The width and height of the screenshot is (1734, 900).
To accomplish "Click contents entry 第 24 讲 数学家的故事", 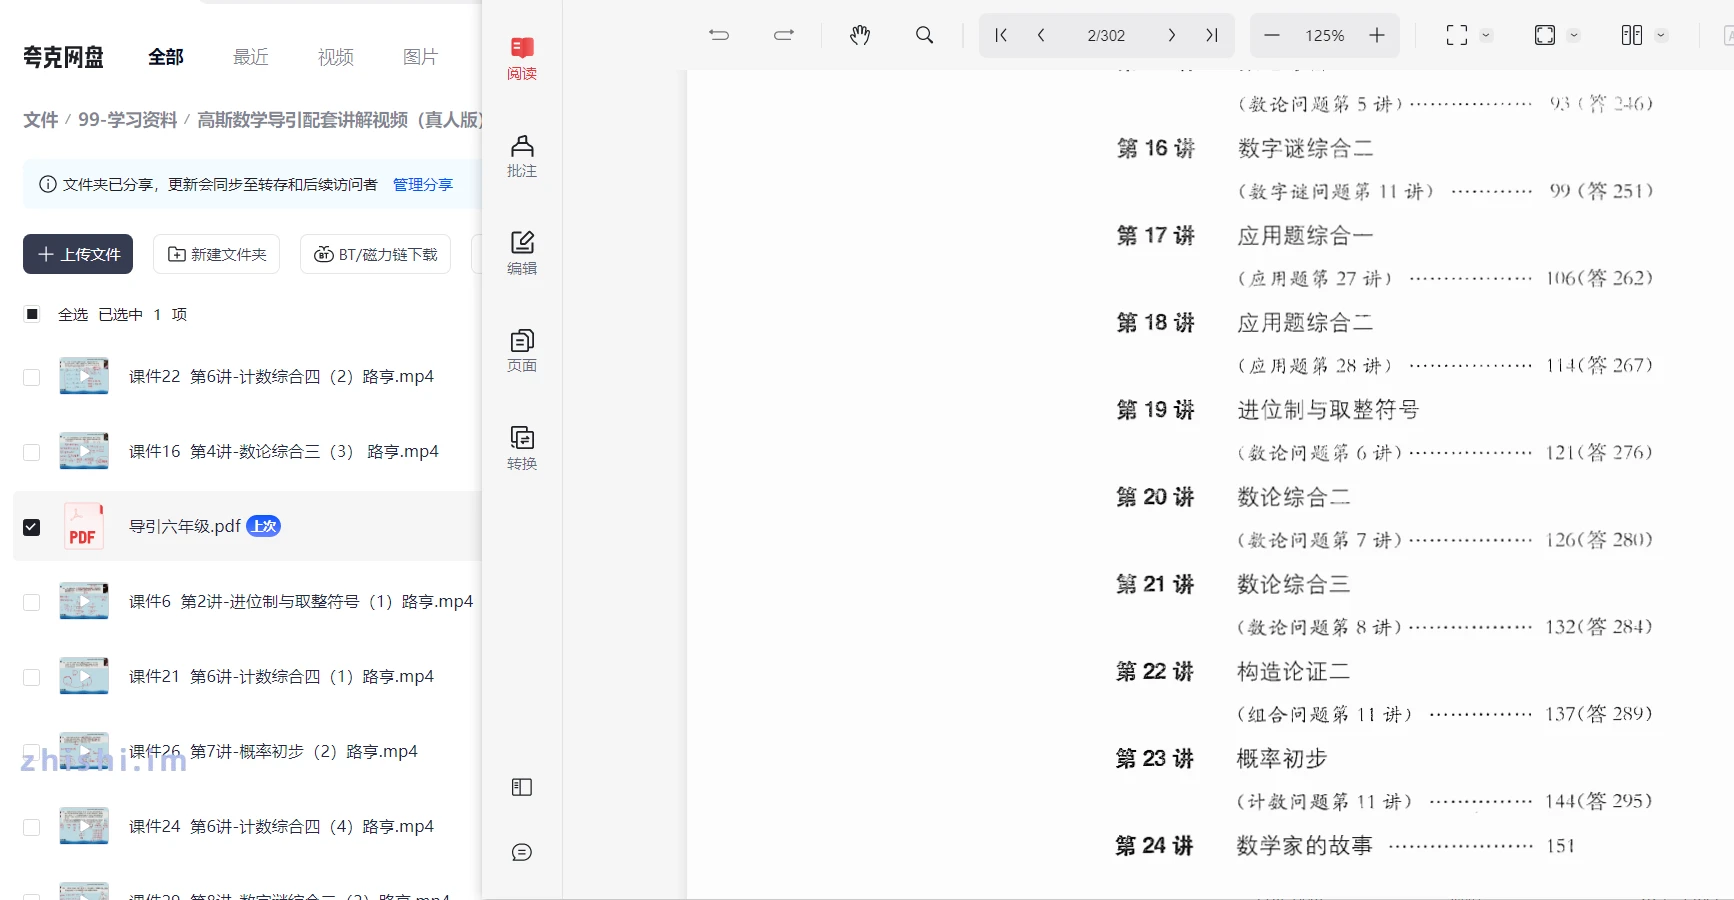I will coord(1346,846).
